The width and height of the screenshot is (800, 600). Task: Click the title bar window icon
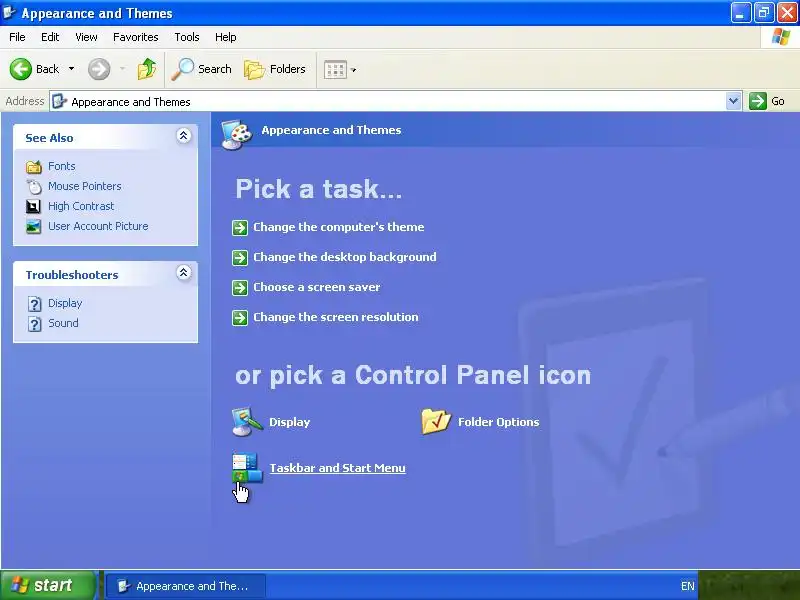9,12
